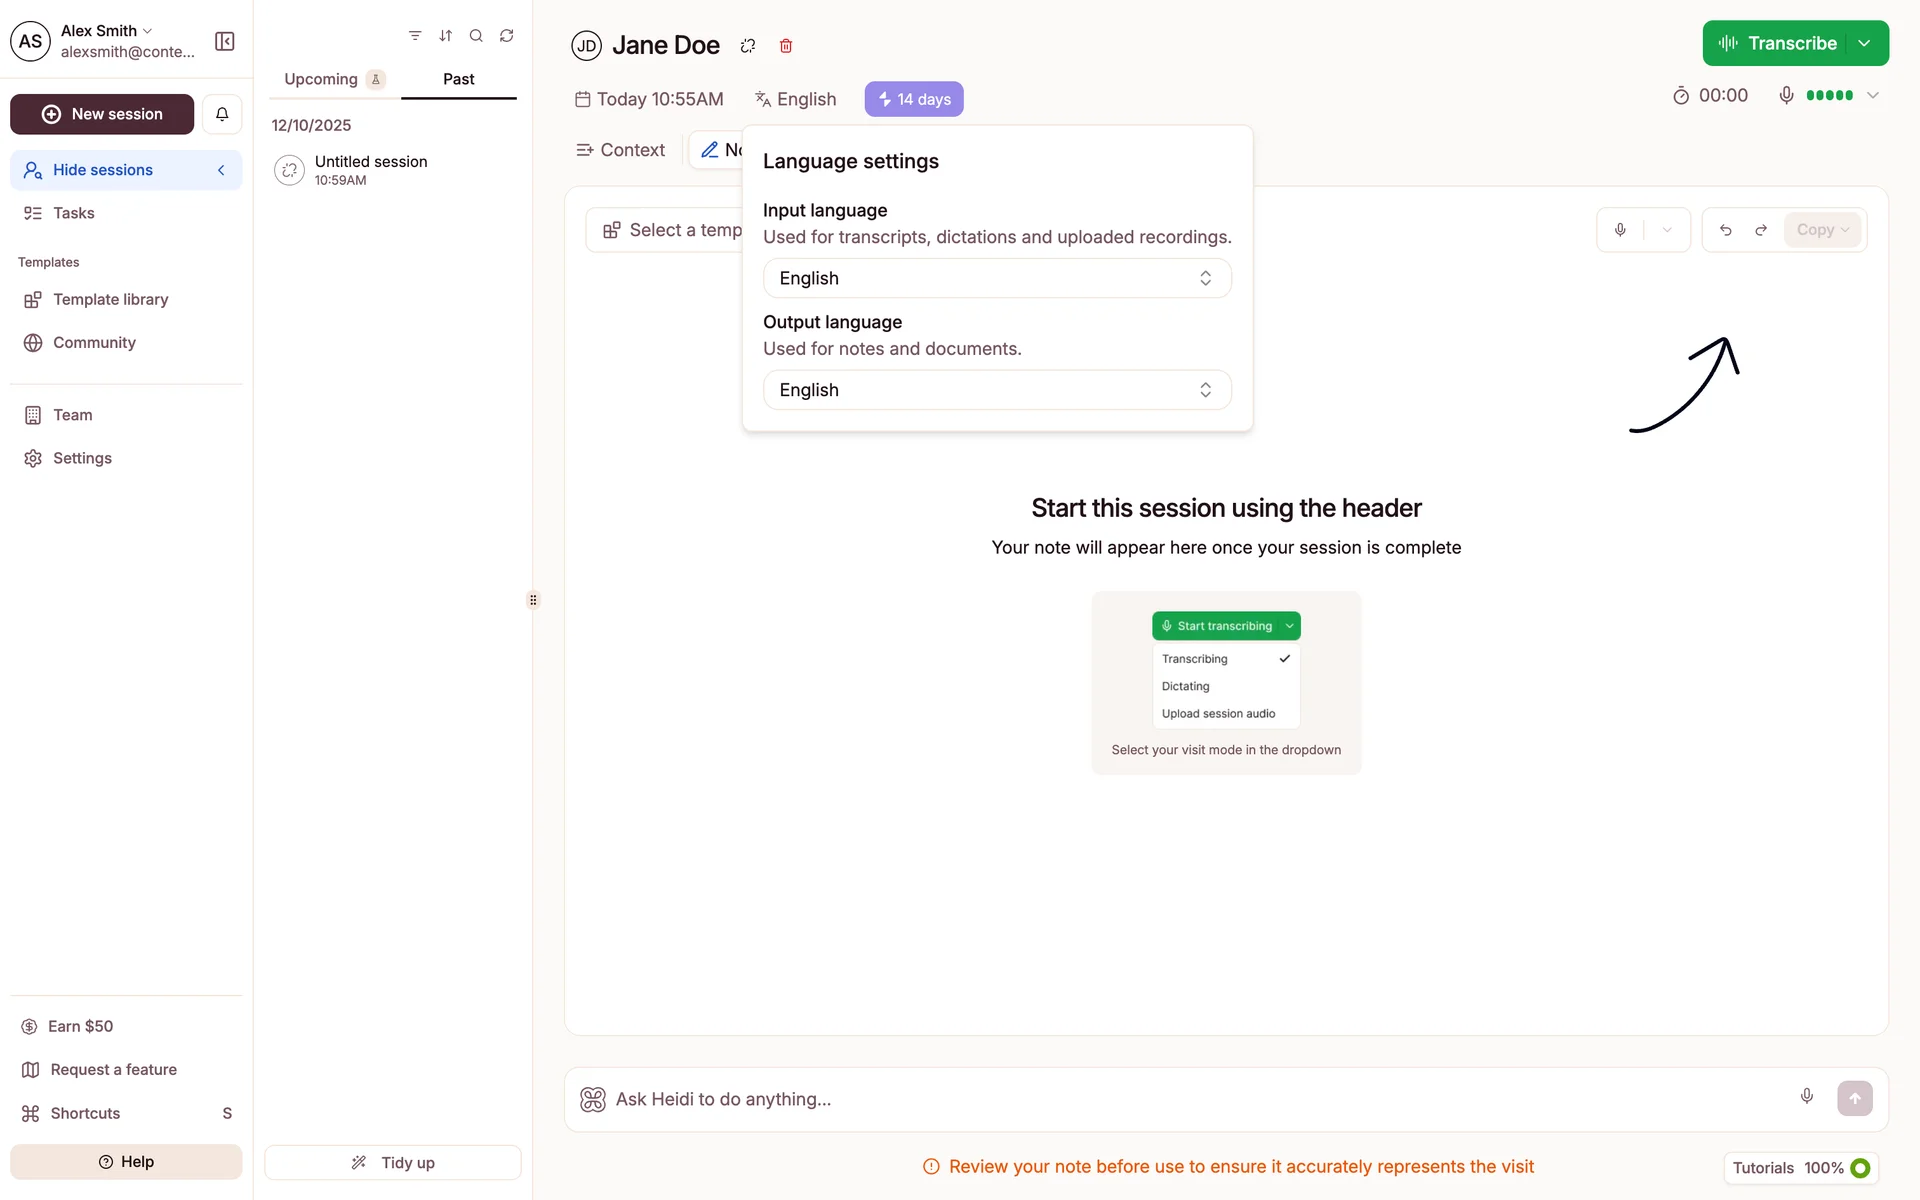Viewport: 1920px width, 1200px height.
Task: Expand microphone level settings chevron
Action: (x=1873, y=96)
